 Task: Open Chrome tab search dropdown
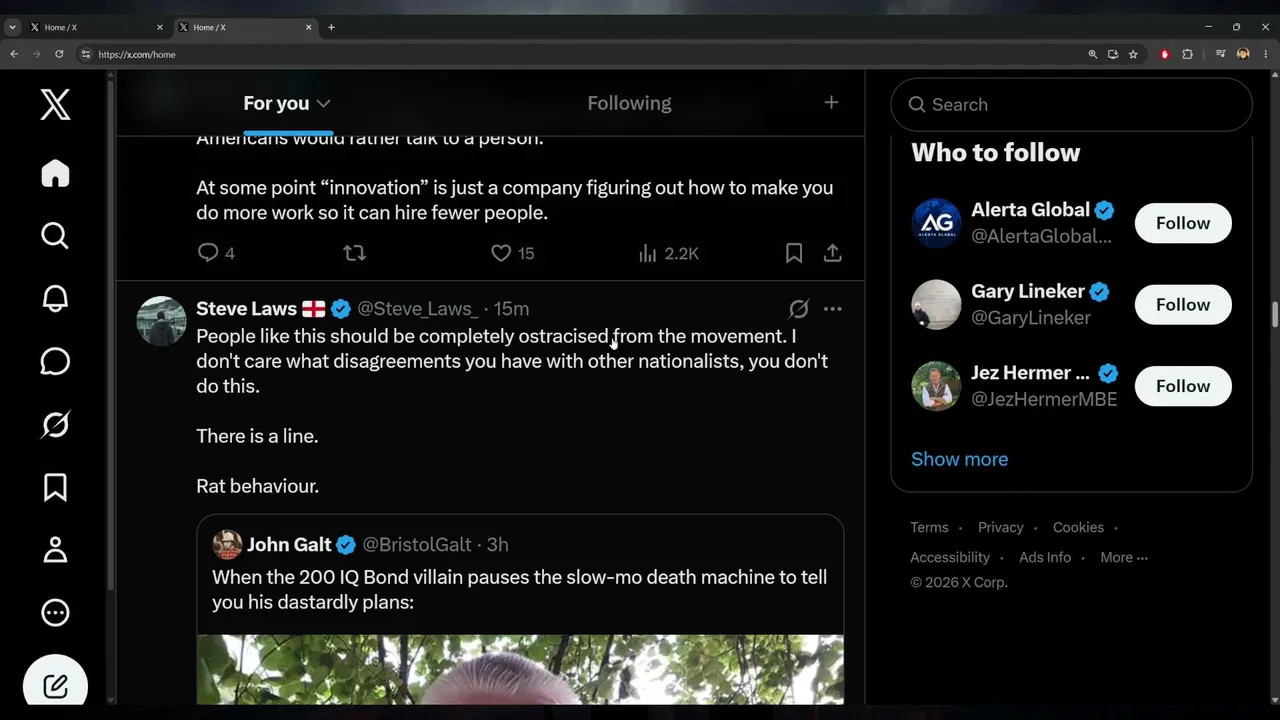pyautogui.click(x=12, y=27)
